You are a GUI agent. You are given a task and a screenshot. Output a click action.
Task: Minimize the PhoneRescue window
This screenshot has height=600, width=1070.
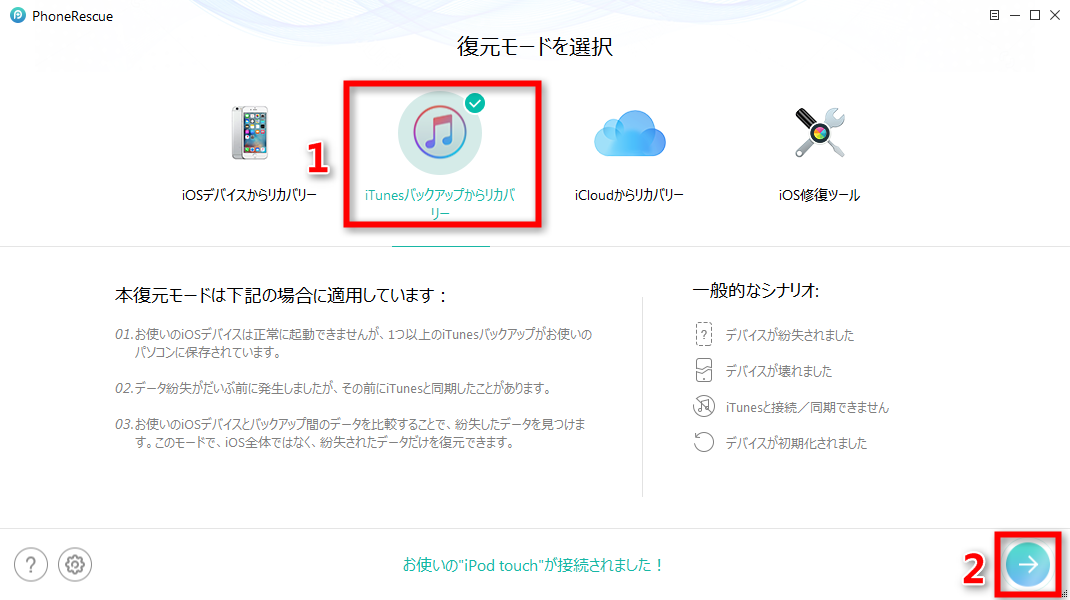point(1015,15)
